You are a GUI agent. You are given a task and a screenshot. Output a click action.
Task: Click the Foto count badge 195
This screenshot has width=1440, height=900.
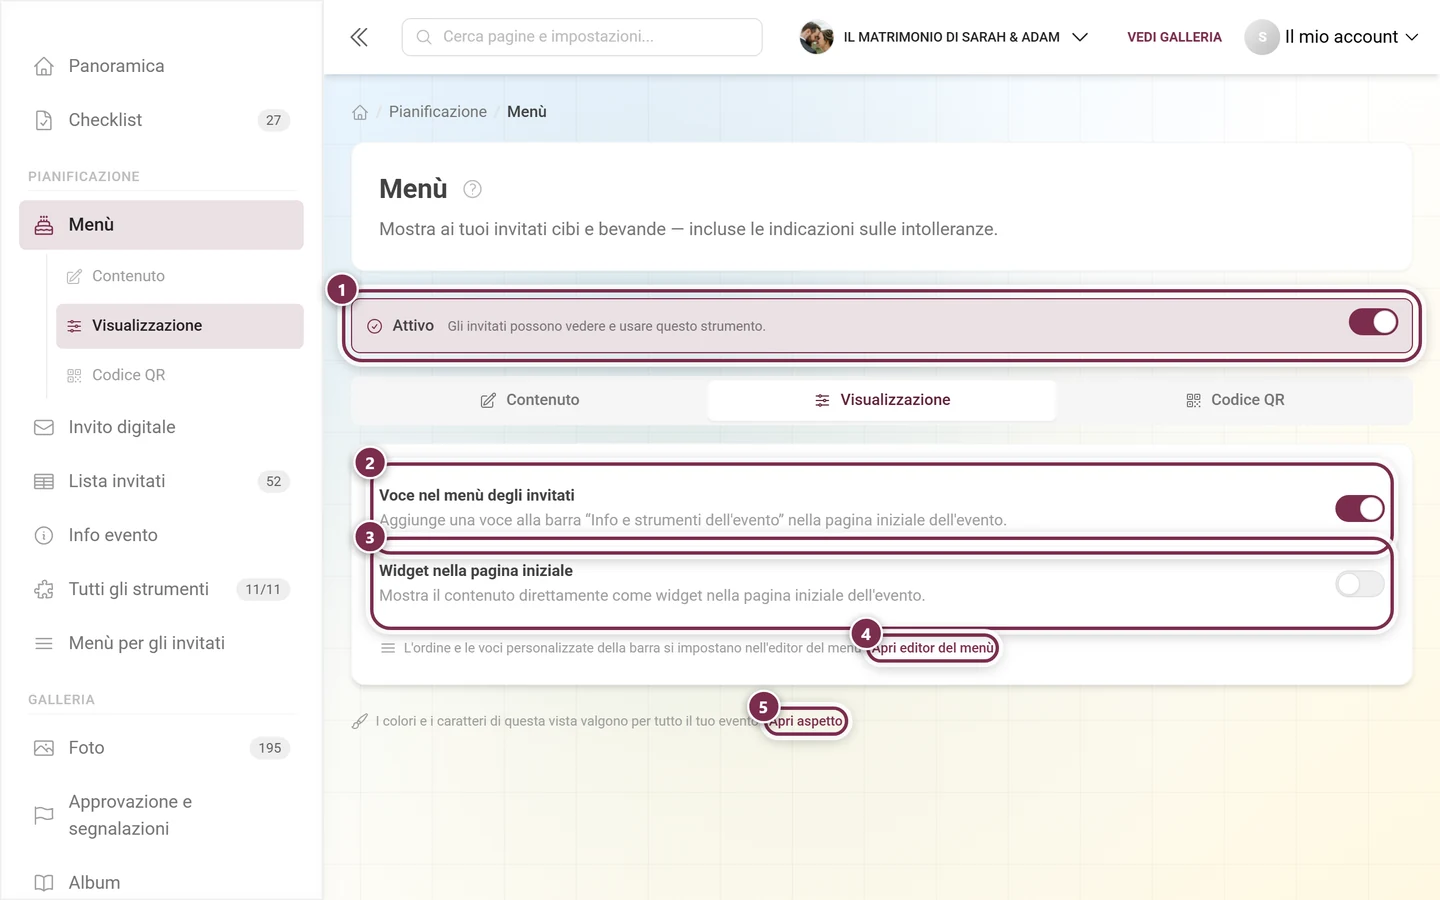point(270,748)
